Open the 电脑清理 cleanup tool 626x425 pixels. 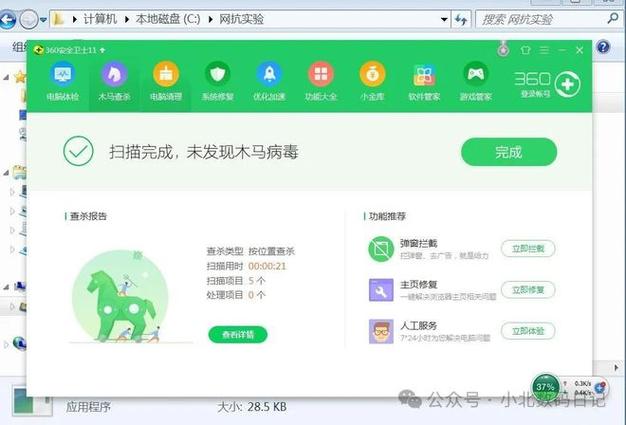166,82
